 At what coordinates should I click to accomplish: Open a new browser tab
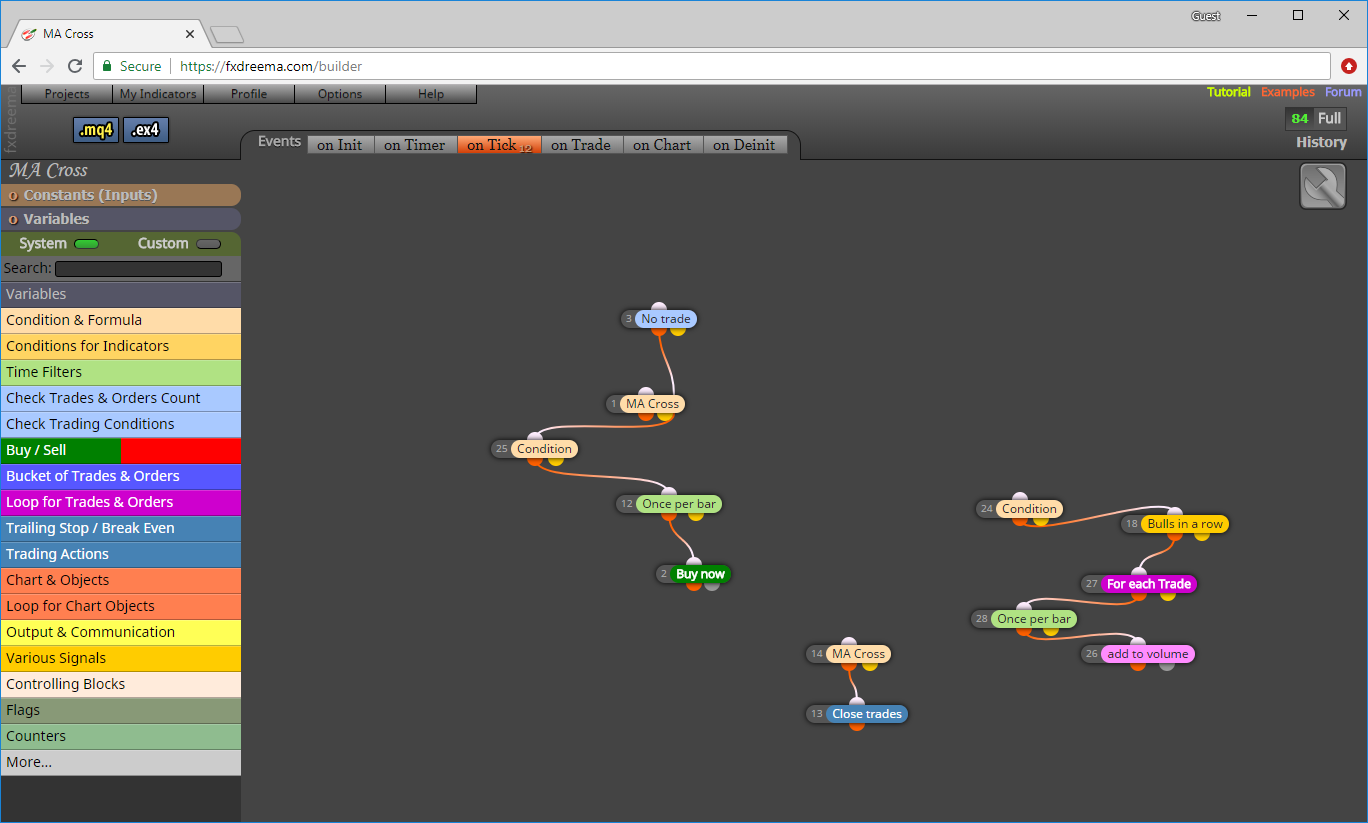(227, 35)
